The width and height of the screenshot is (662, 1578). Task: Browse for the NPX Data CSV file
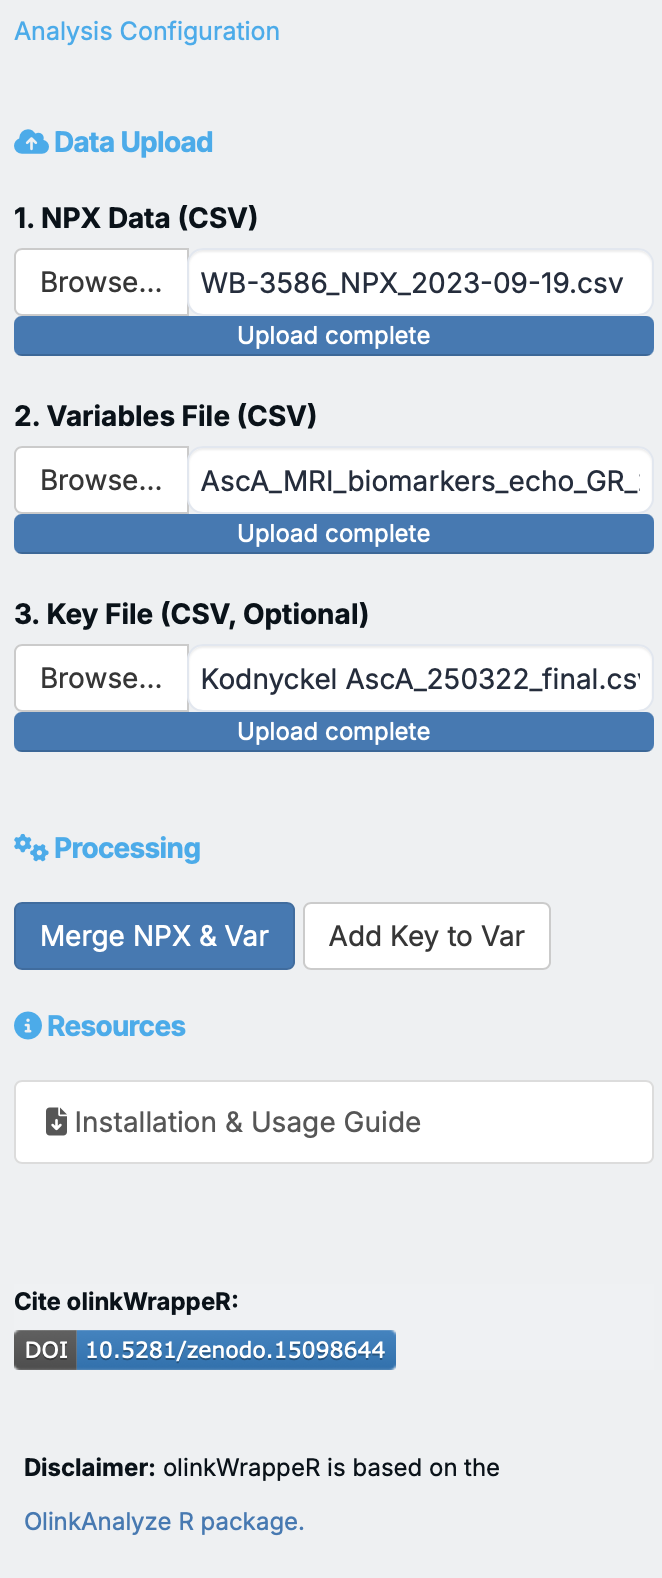pyautogui.click(x=101, y=282)
